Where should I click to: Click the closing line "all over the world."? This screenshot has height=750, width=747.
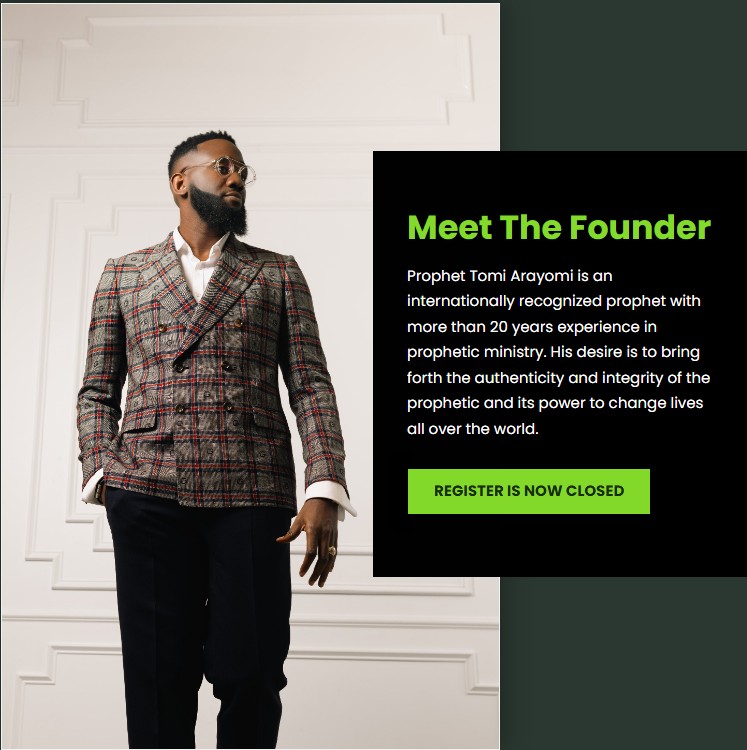472,429
